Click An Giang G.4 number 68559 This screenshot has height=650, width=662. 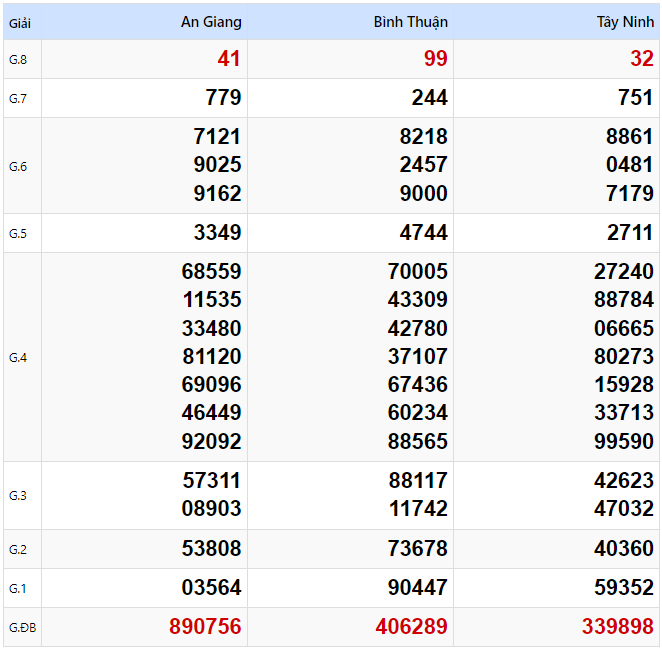[x=211, y=271]
